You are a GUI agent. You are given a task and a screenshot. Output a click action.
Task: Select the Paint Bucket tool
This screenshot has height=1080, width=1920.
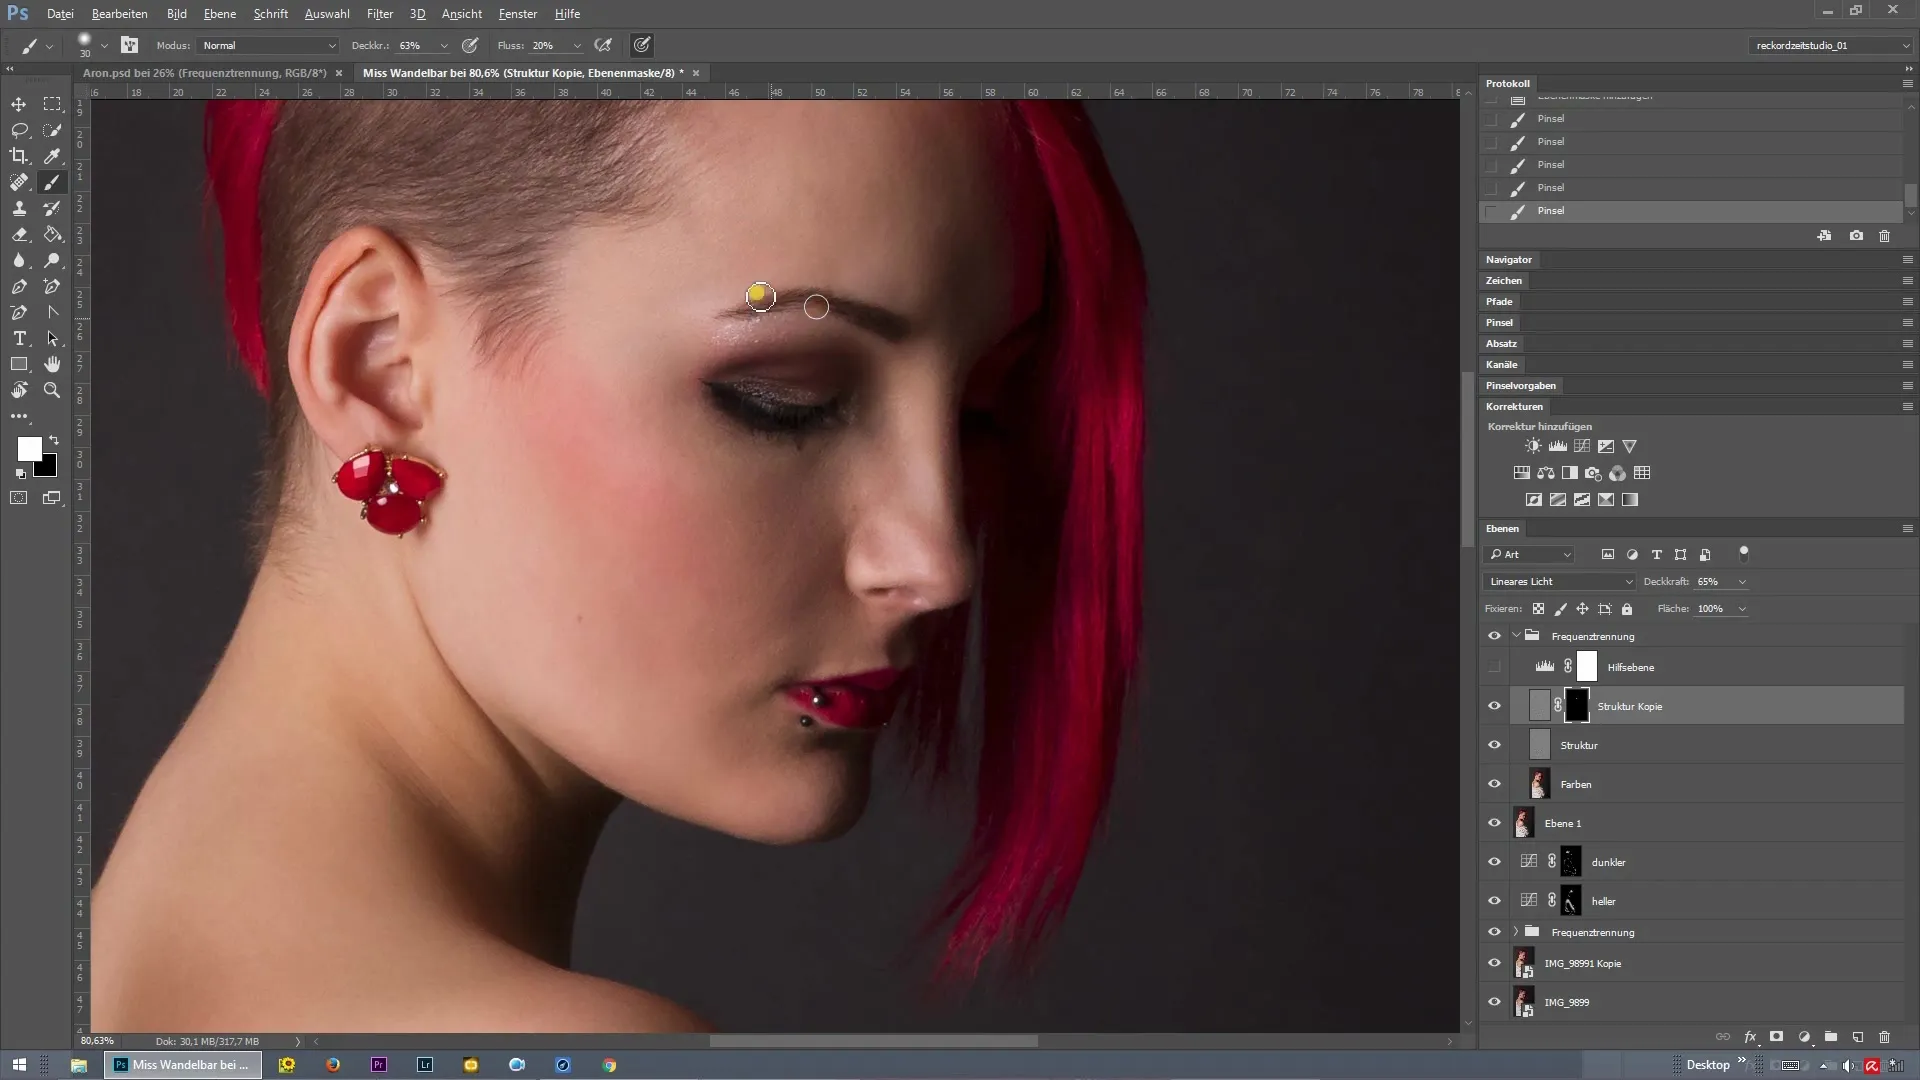tap(52, 234)
